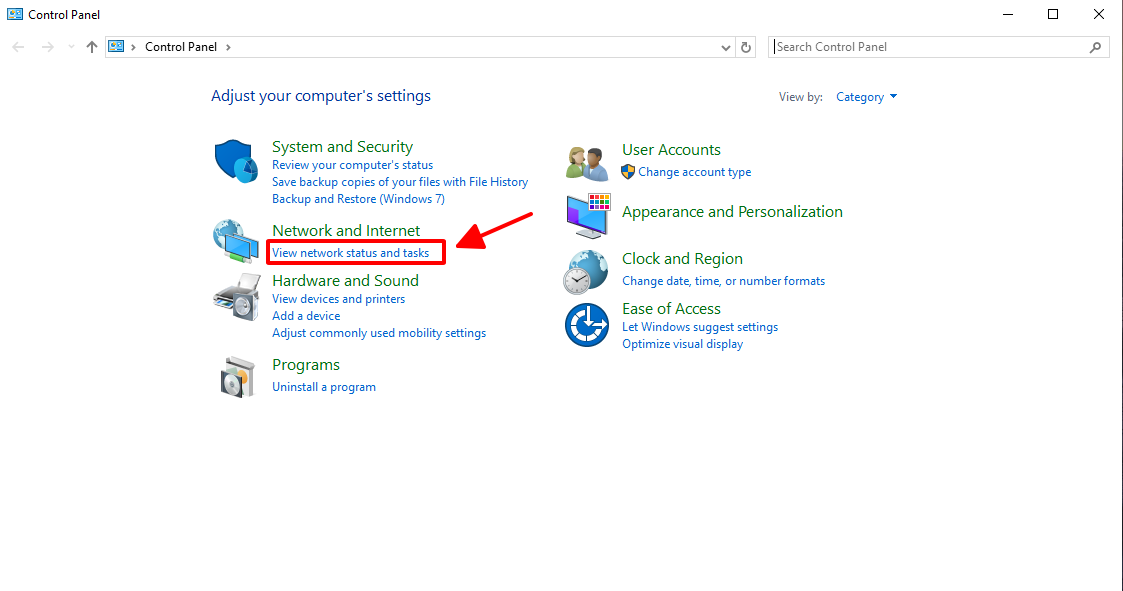Open the Hardware and Sound printer icon

(x=236, y=296)
